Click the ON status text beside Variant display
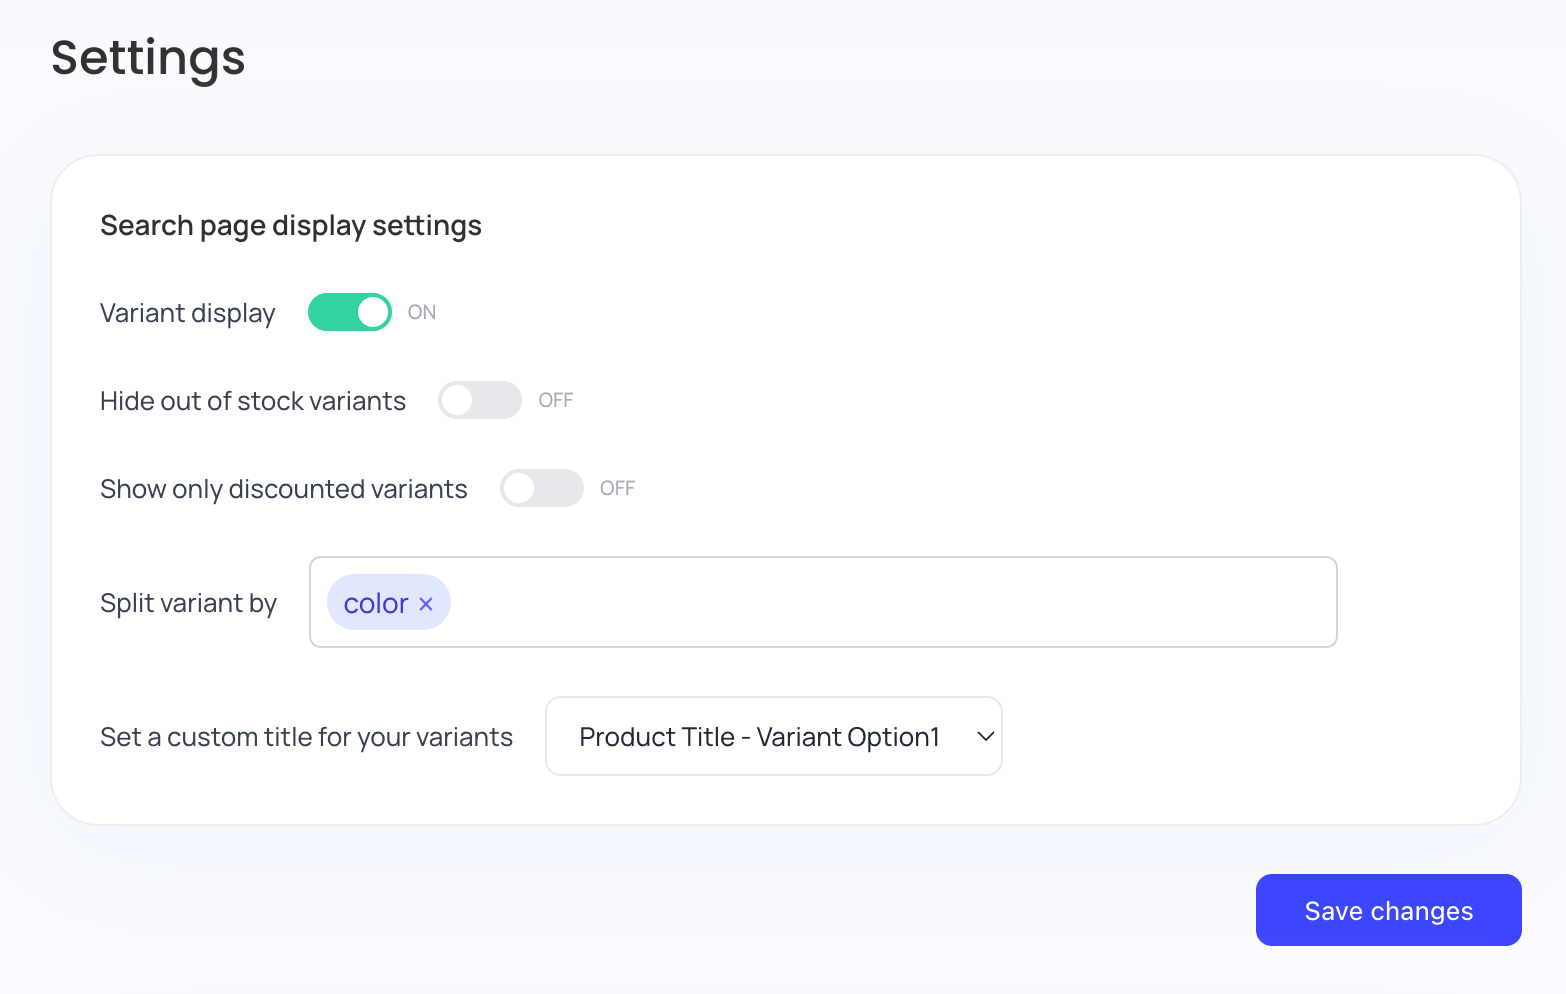The height and width of the screenshot is (994, 1566). [421, 312]
